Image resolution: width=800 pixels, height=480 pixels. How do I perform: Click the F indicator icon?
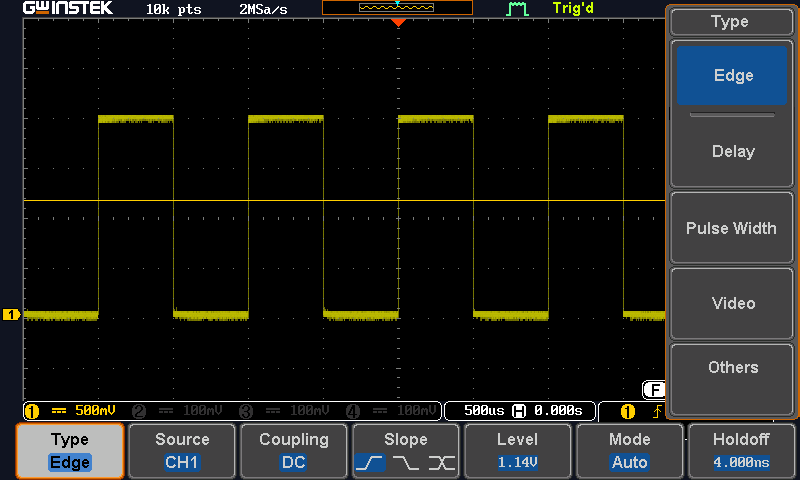click(654, 389)
